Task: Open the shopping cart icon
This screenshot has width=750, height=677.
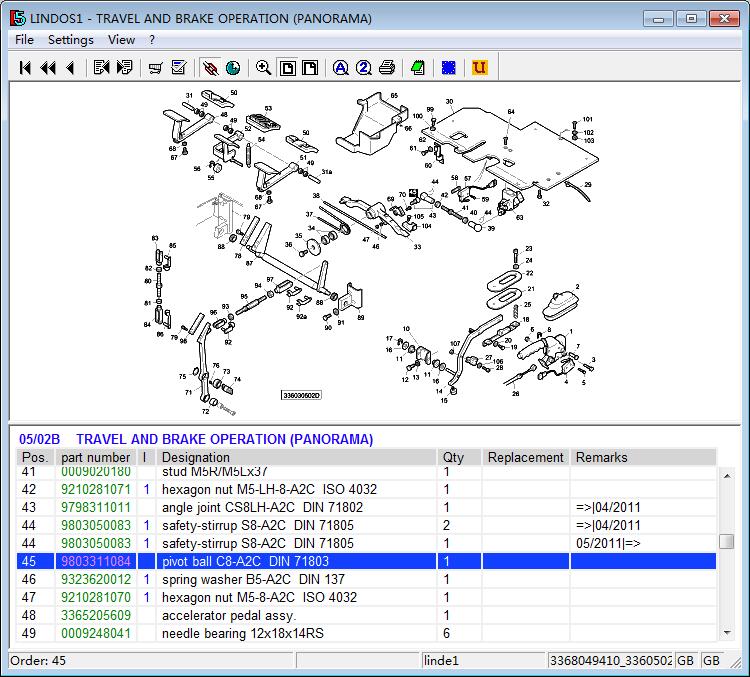Action: 155,68
